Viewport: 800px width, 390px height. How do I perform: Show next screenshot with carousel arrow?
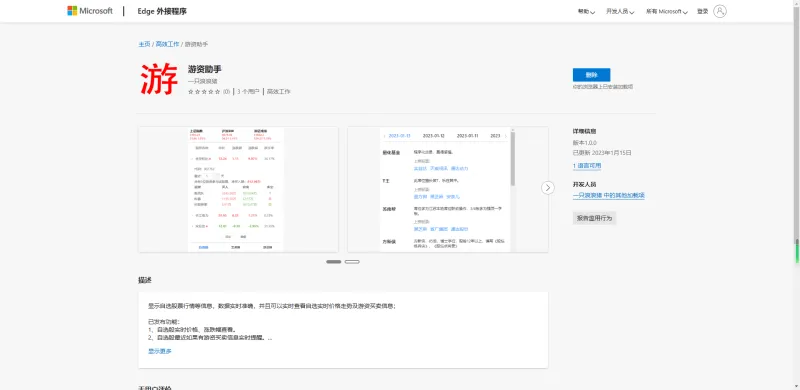coord(547,187)
